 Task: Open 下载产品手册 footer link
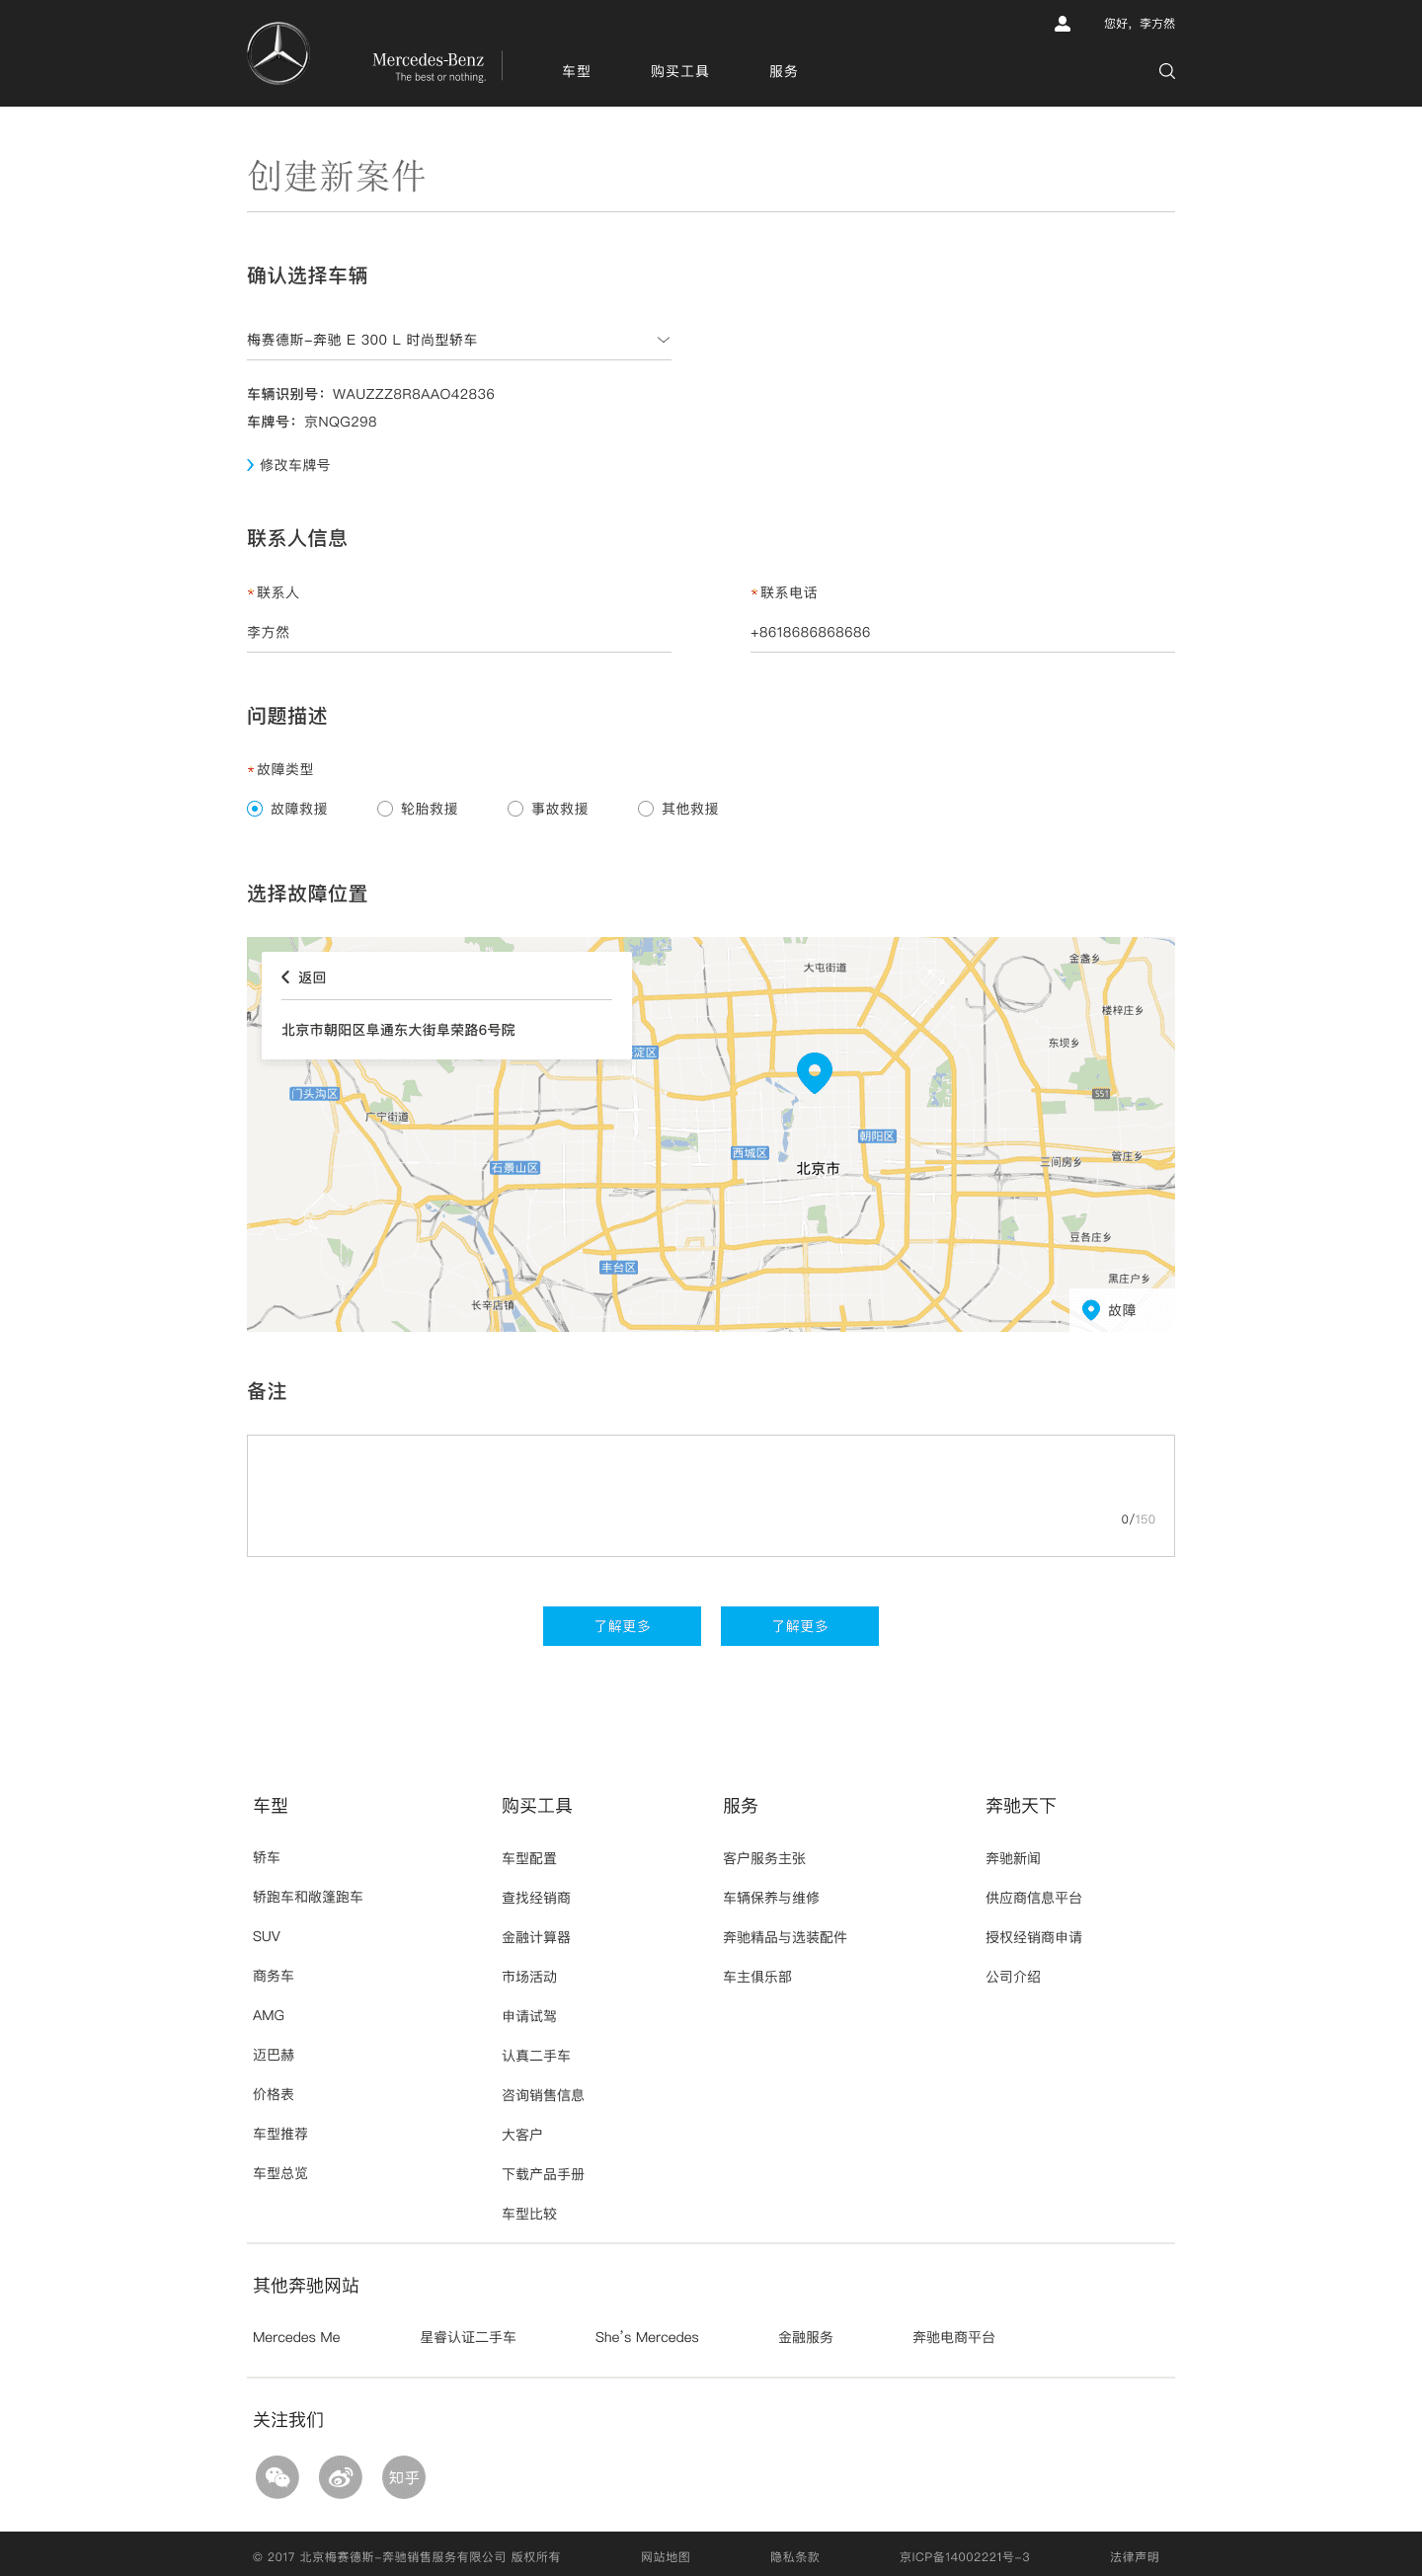pos(543,2174)
